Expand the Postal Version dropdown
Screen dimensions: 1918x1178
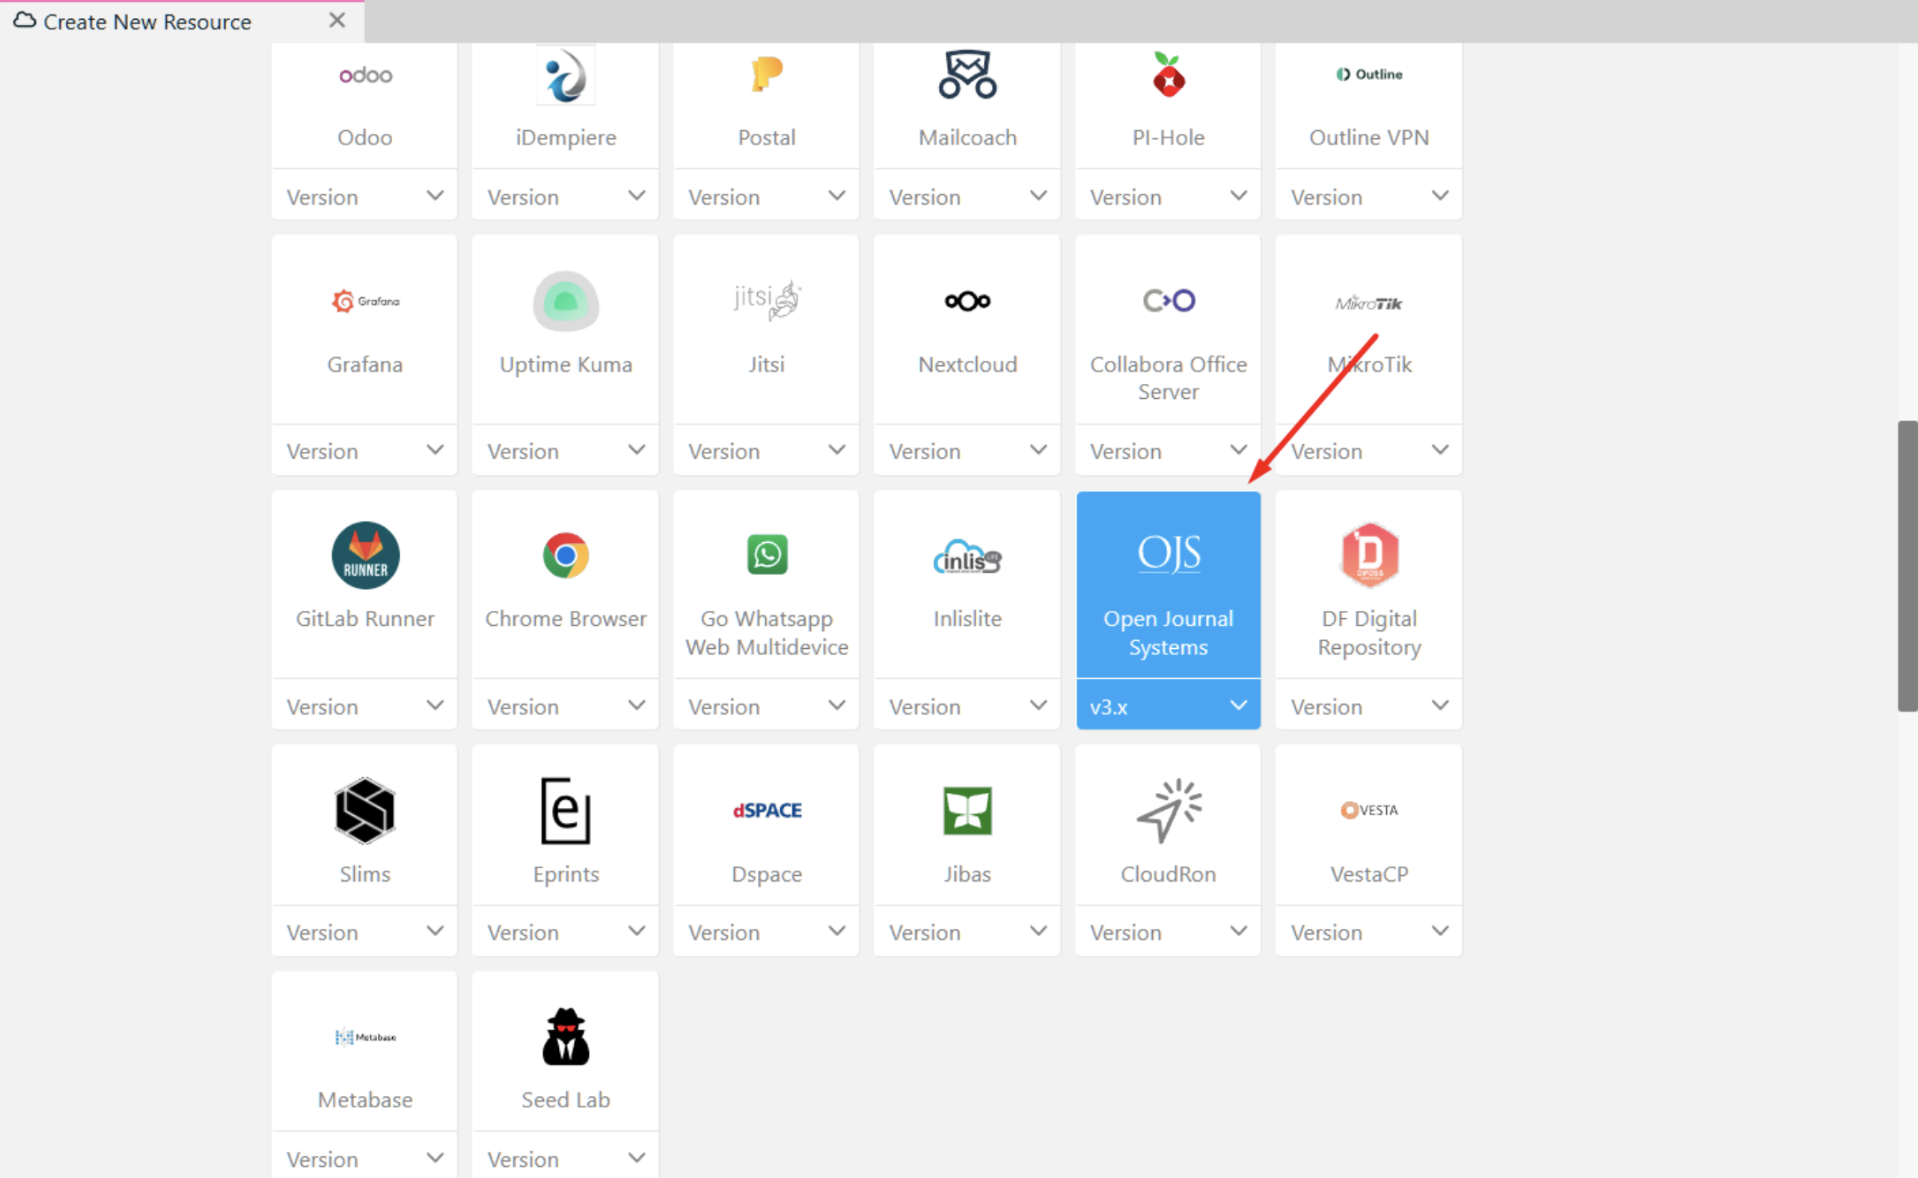(x=767, y=197)
